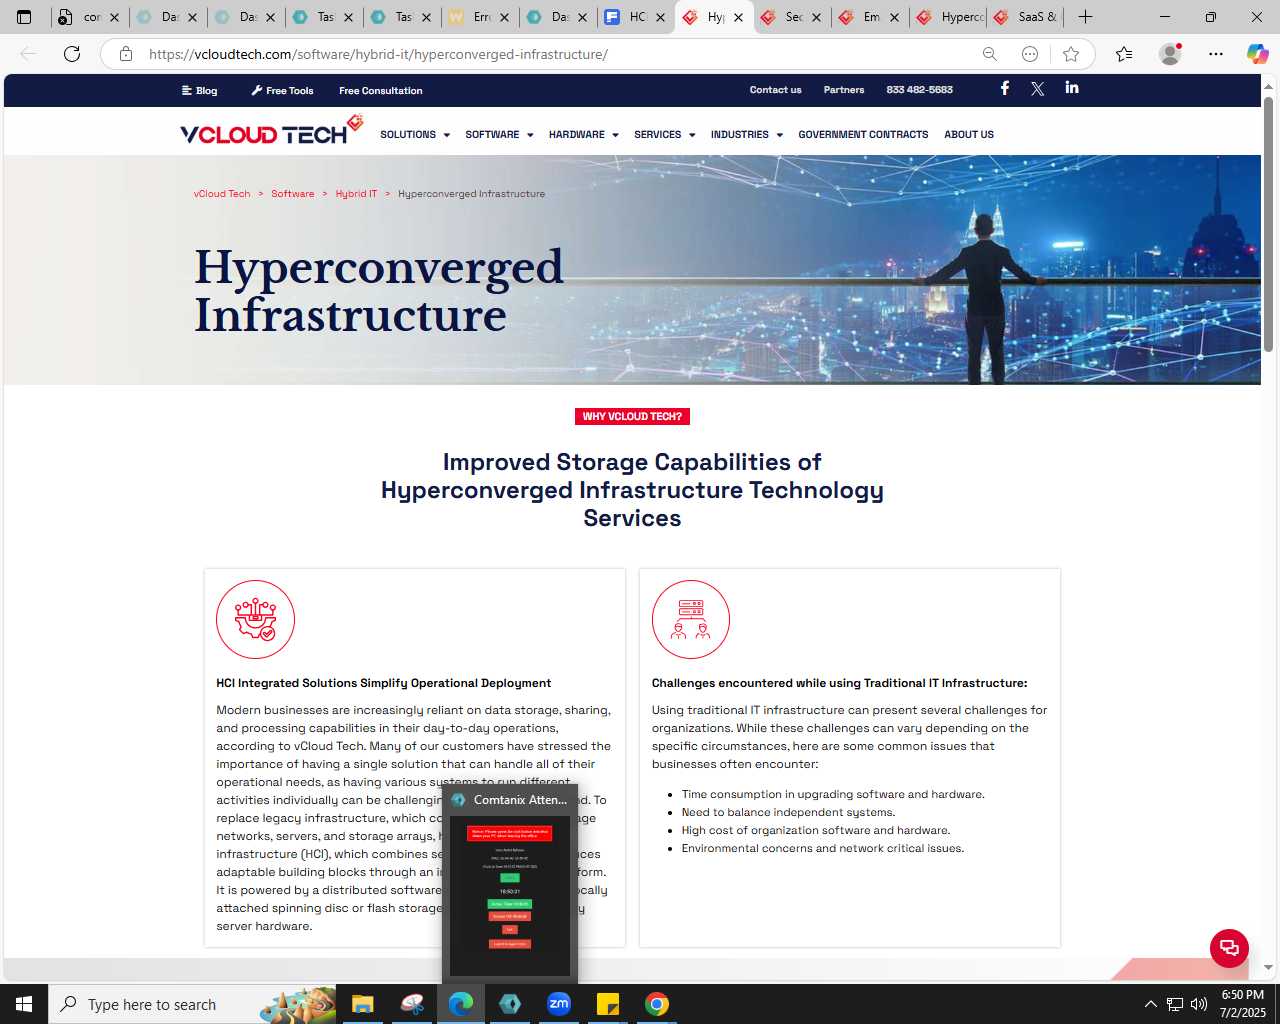Screen dimensions: 1280x1024
Task: Close the 'Sec' browser tab
Action: (816, 17)
